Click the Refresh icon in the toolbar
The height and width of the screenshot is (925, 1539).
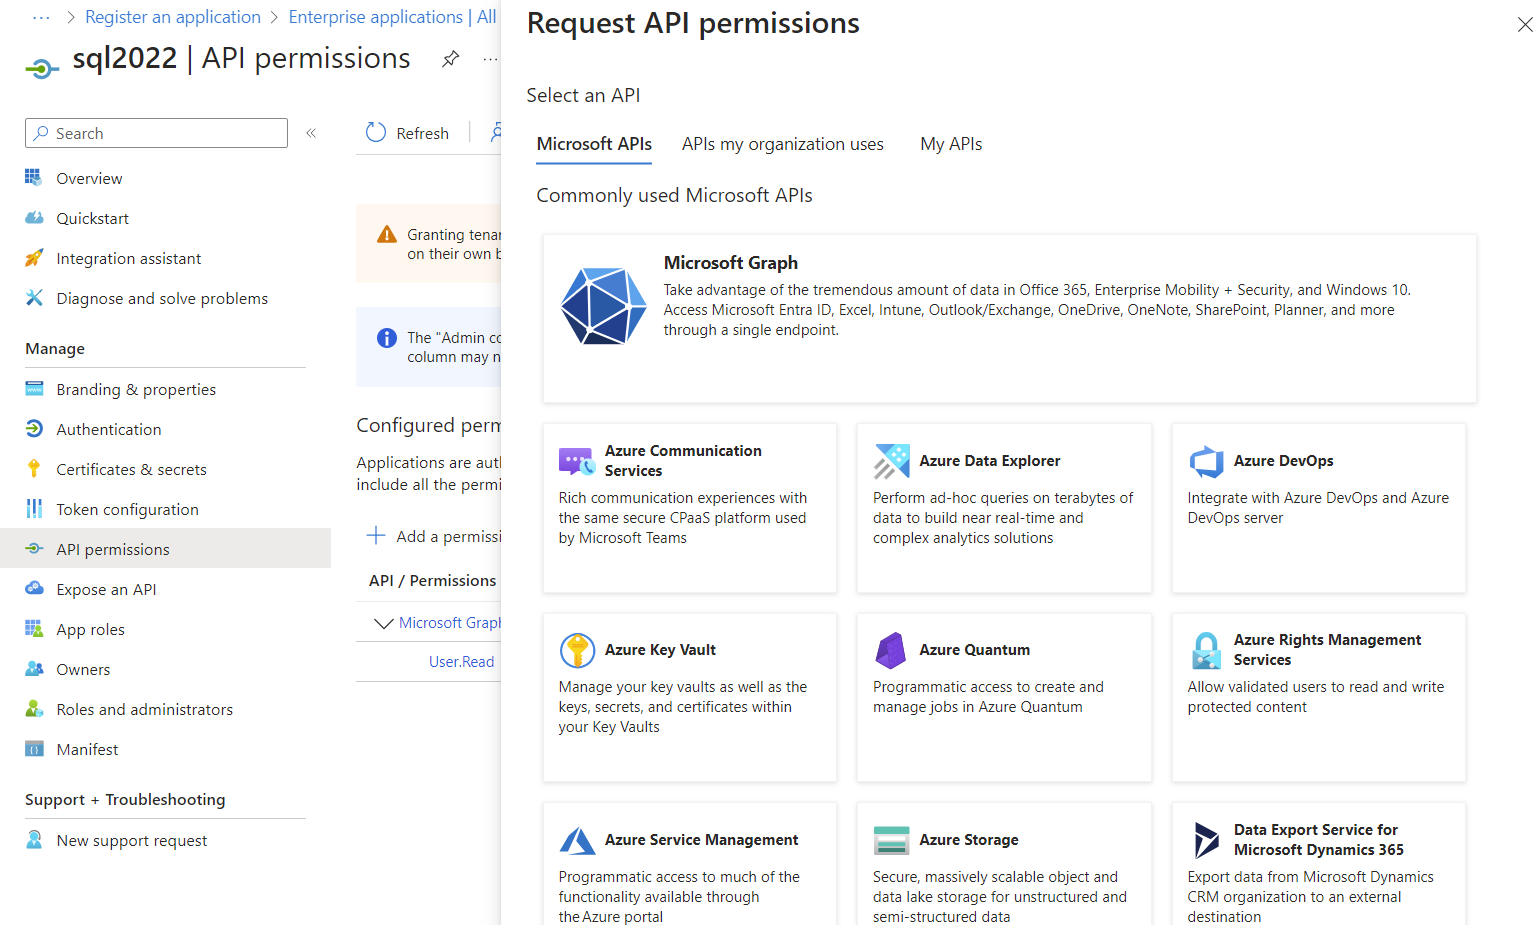pyautogui.click(x=376, y=132)
